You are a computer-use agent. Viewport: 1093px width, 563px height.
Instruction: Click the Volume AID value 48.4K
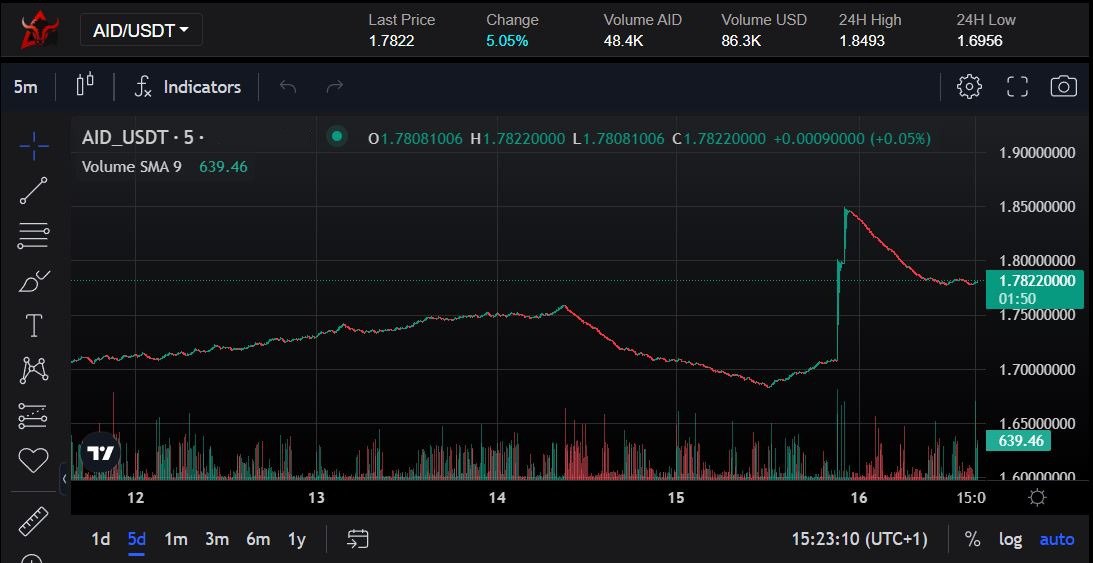(x=623, y=40)
